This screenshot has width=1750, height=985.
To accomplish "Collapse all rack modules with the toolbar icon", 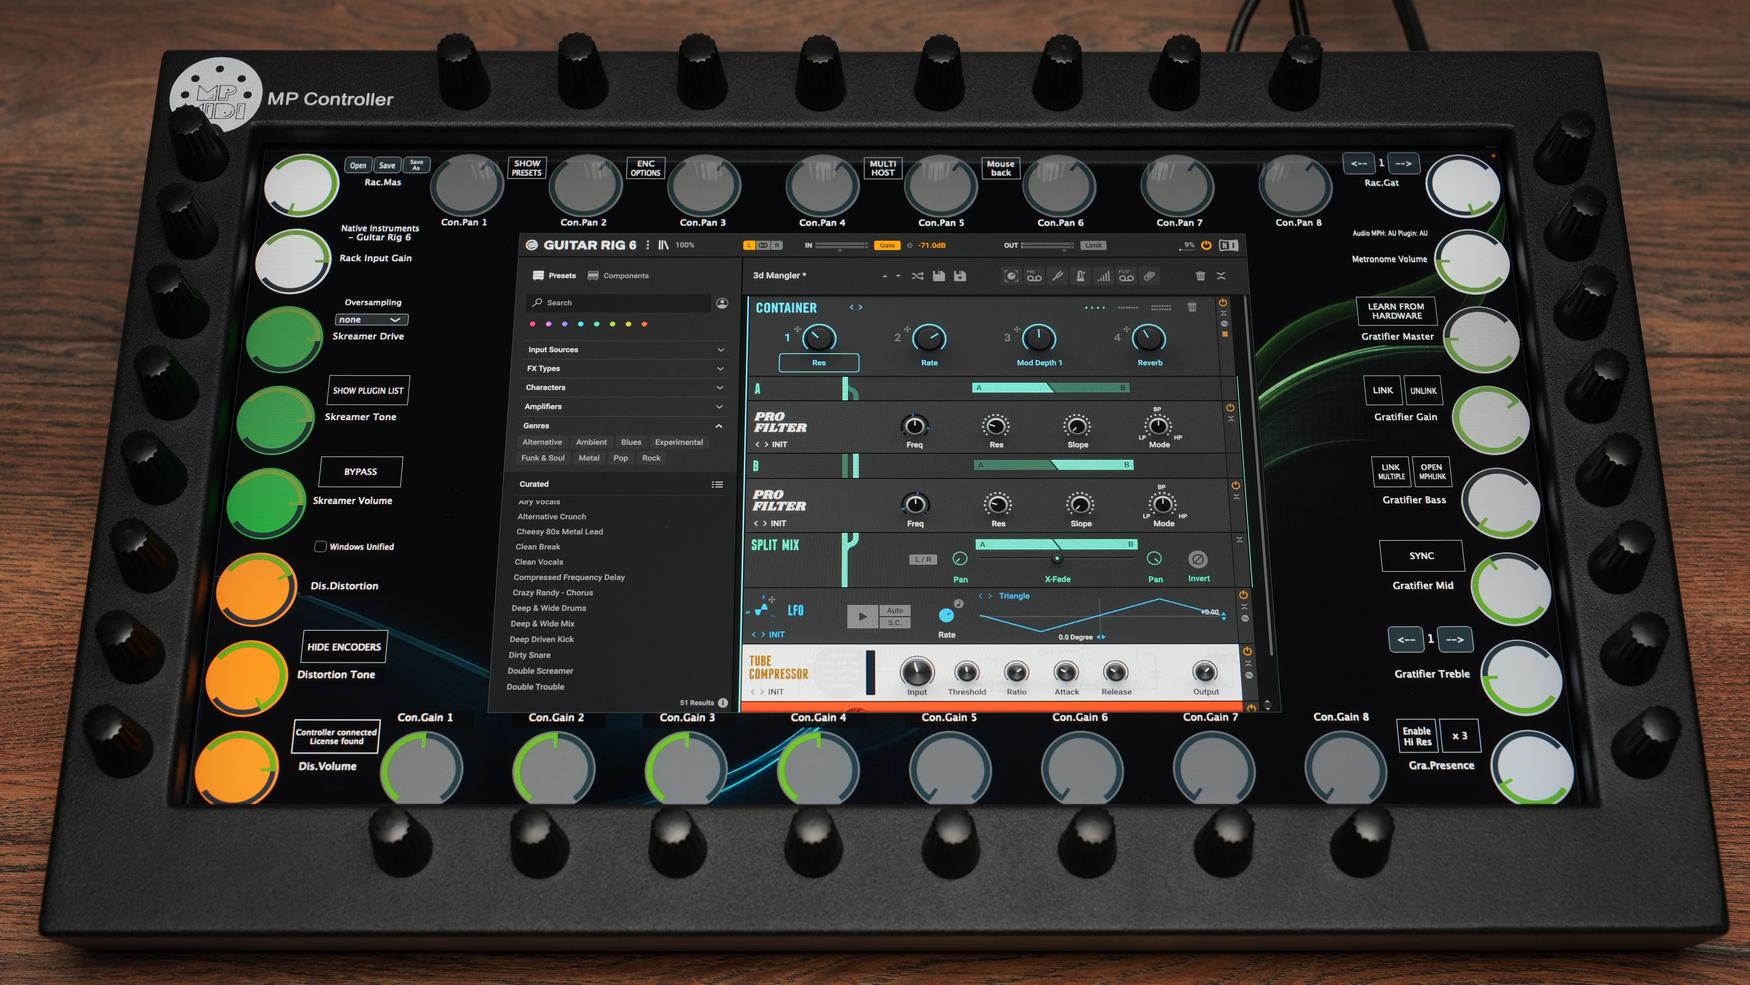I will click(1221, 276).
